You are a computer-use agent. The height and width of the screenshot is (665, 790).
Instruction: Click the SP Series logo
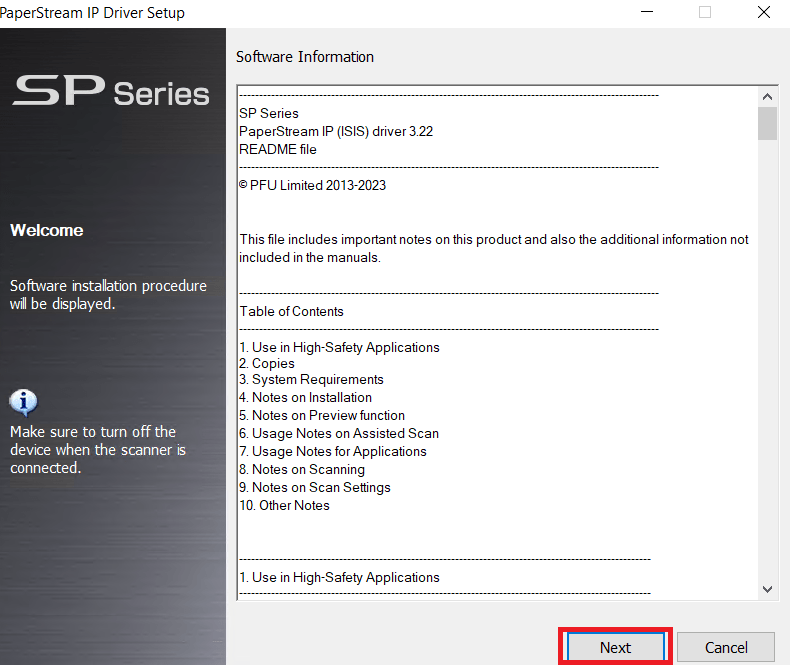pos(111,91)
